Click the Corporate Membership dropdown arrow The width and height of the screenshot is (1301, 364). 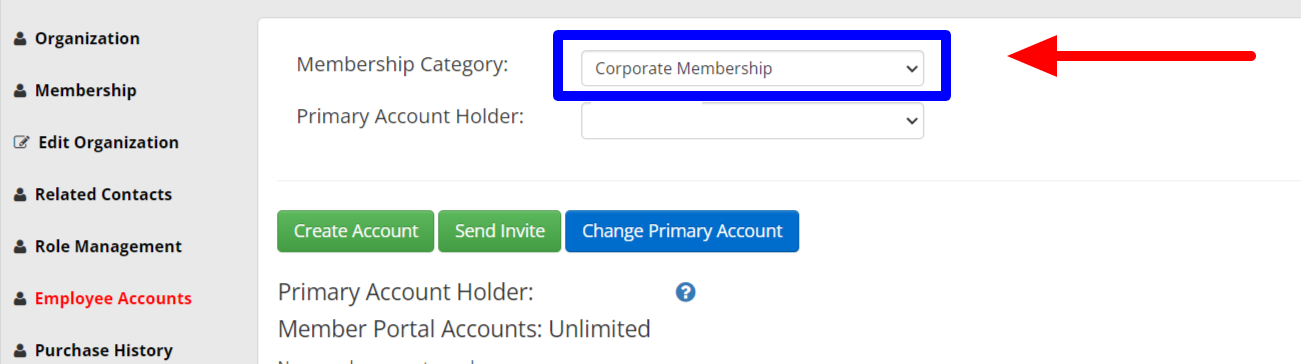[910, 68]
